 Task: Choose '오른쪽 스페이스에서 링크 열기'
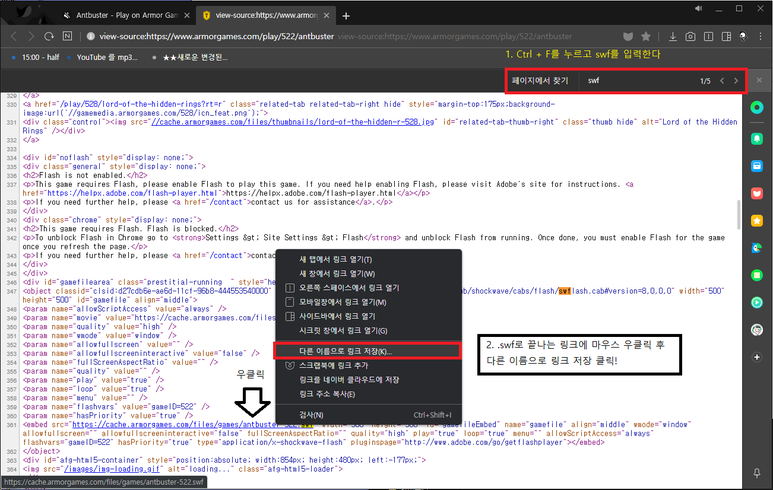369,288
